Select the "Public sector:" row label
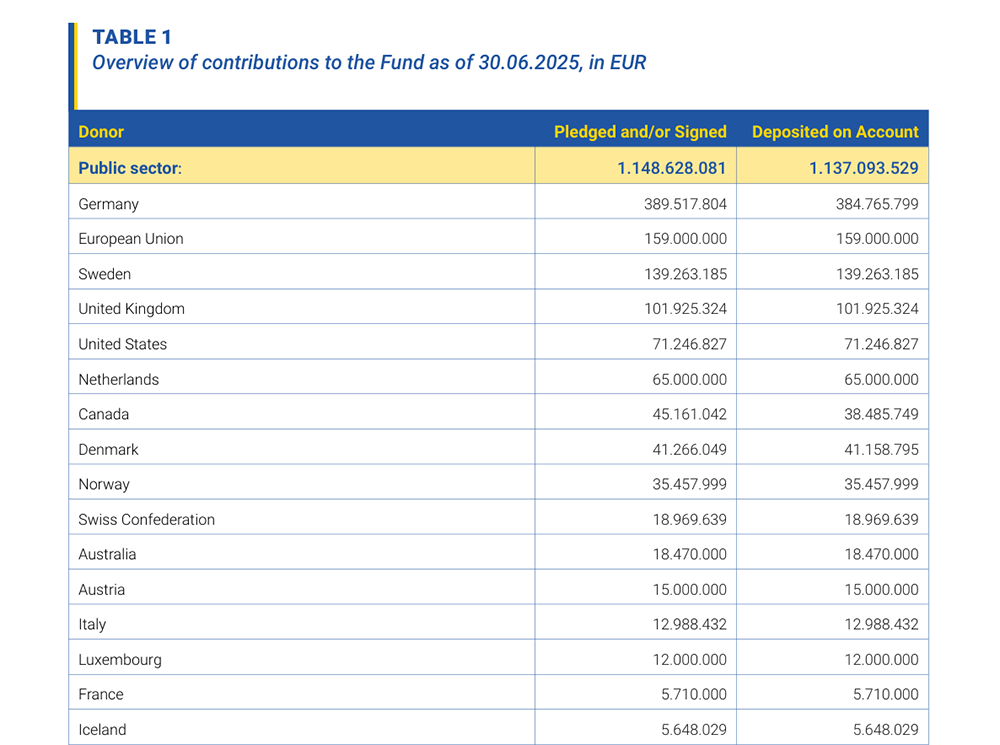Image resolution: width=1000 pixels, height=745 pixels. 130,168
